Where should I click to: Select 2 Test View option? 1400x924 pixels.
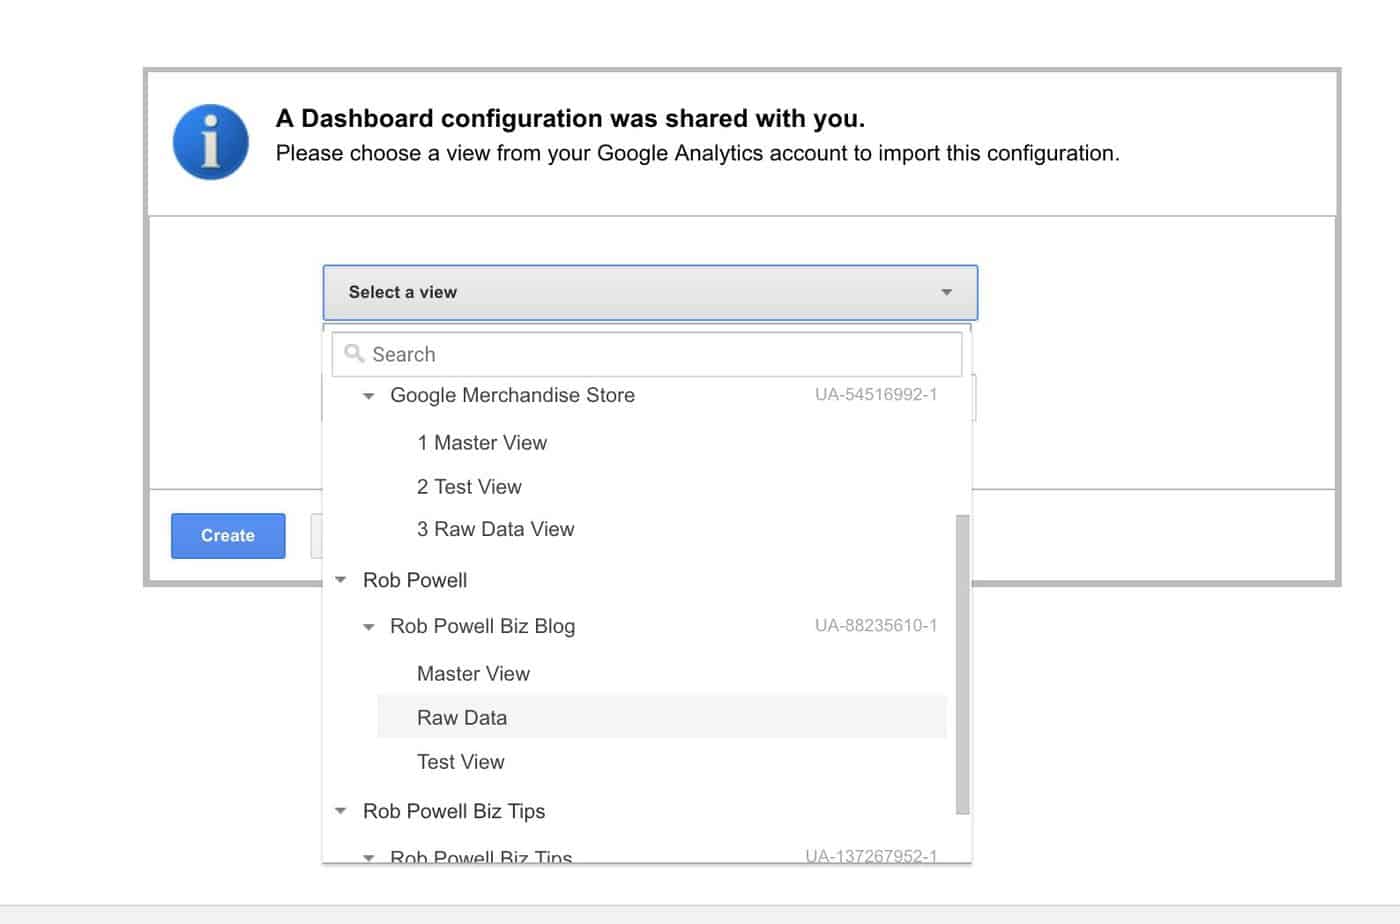pyautogui.click(x=469, y=487)
